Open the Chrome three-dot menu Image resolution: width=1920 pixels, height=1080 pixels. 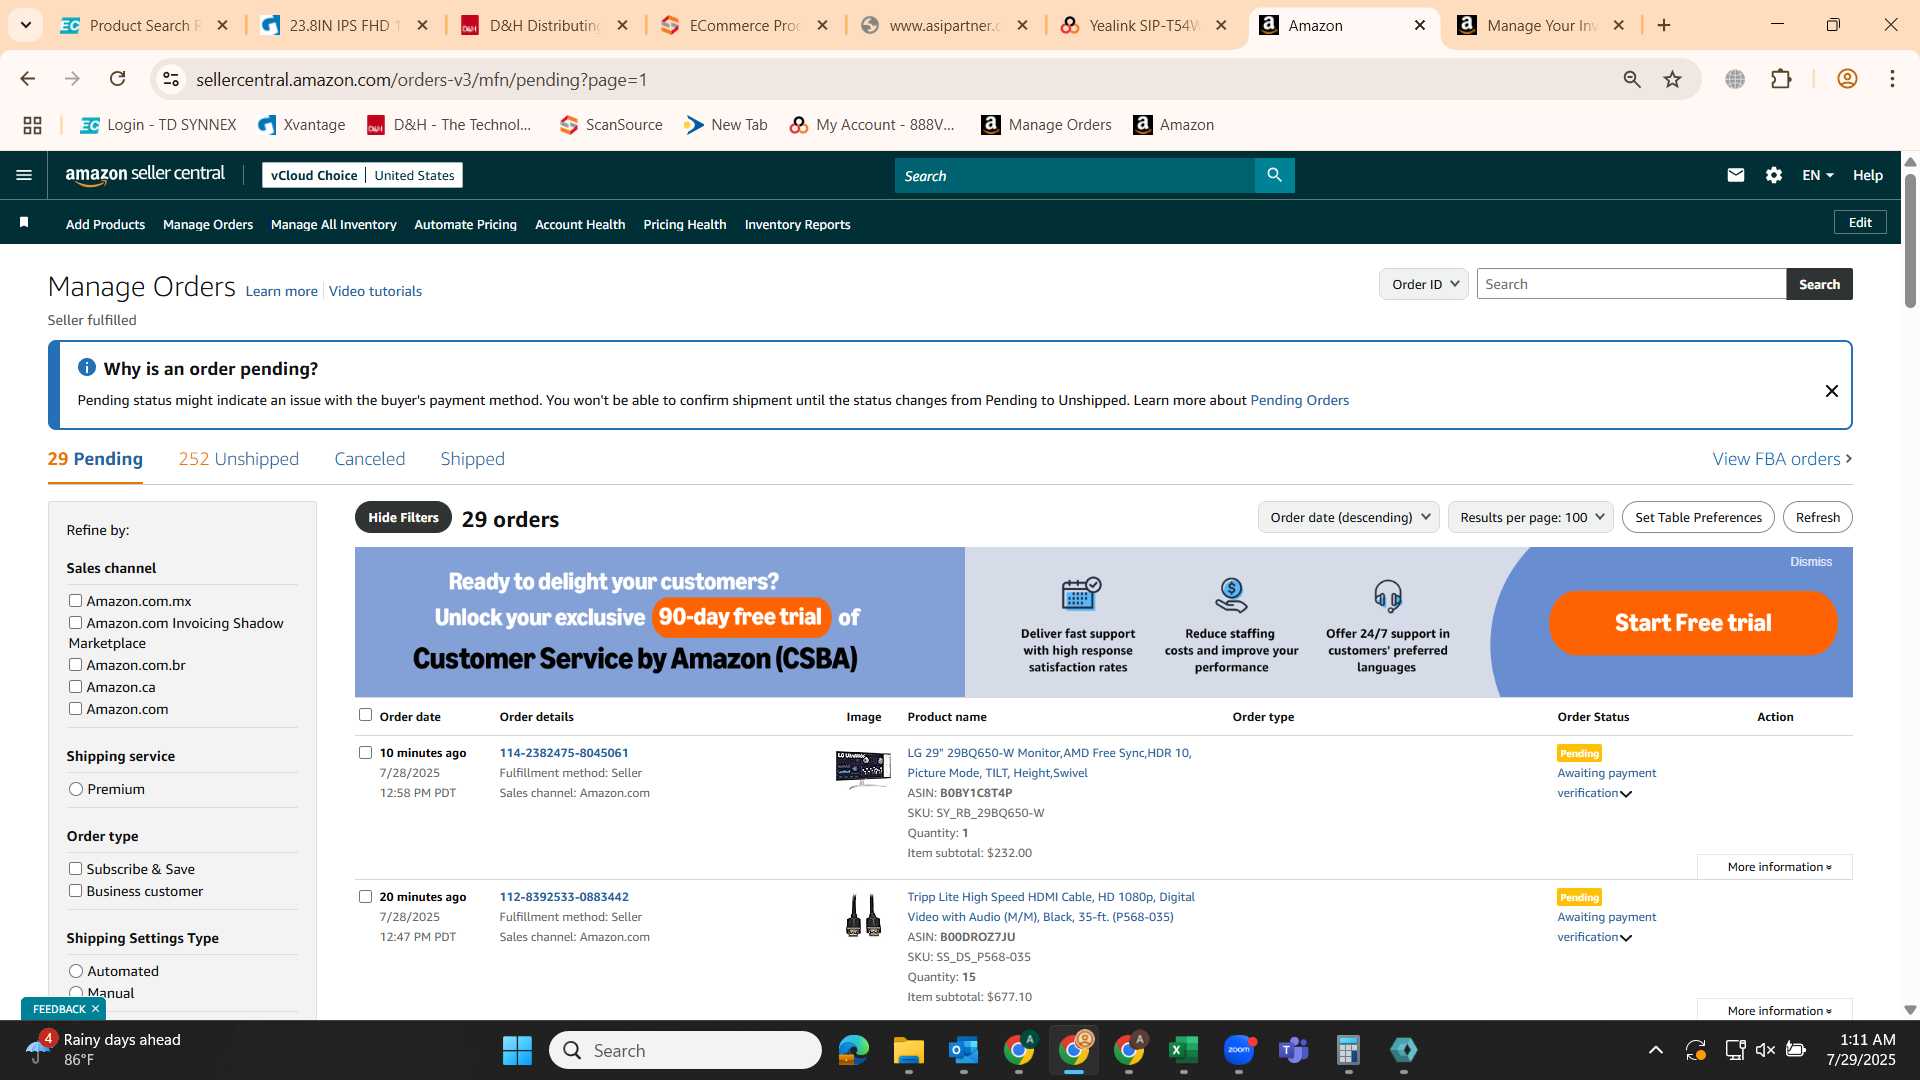(1892, 79)
